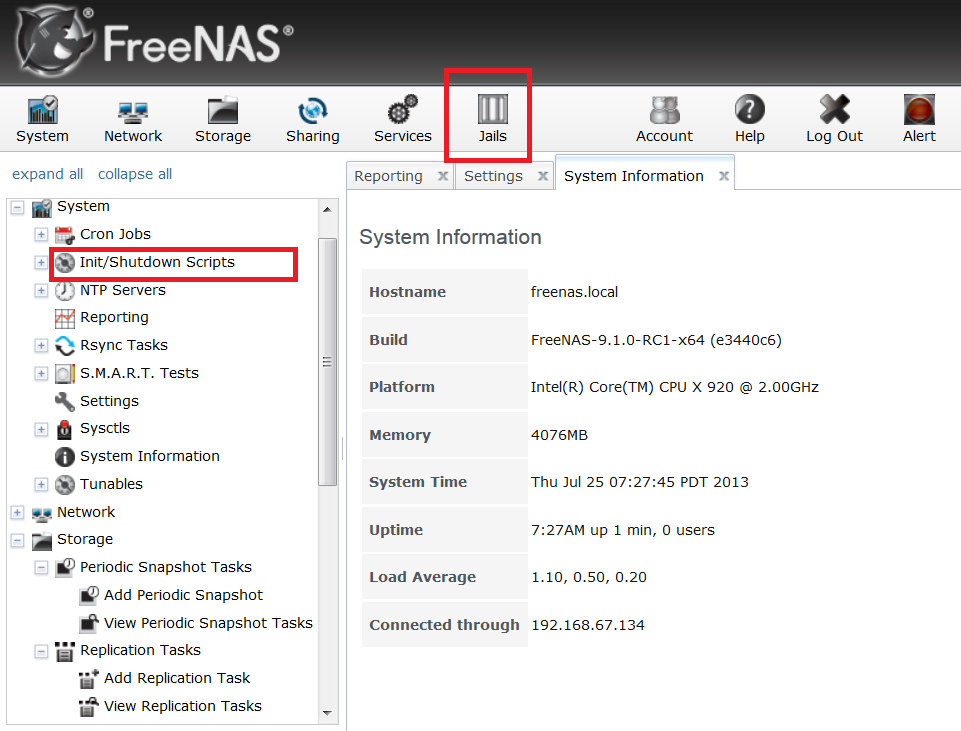
Task: Expand the NTP Servers node
Action: point(40,290)
